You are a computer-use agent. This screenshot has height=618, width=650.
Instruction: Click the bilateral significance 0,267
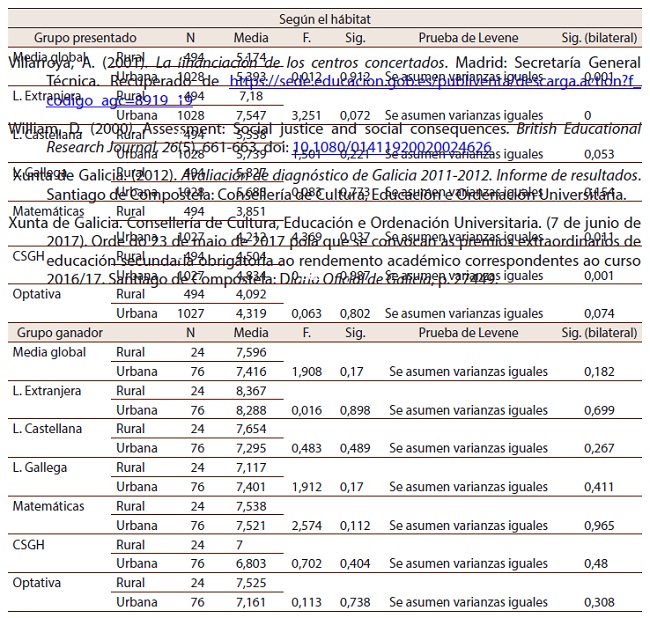[599, 448]
